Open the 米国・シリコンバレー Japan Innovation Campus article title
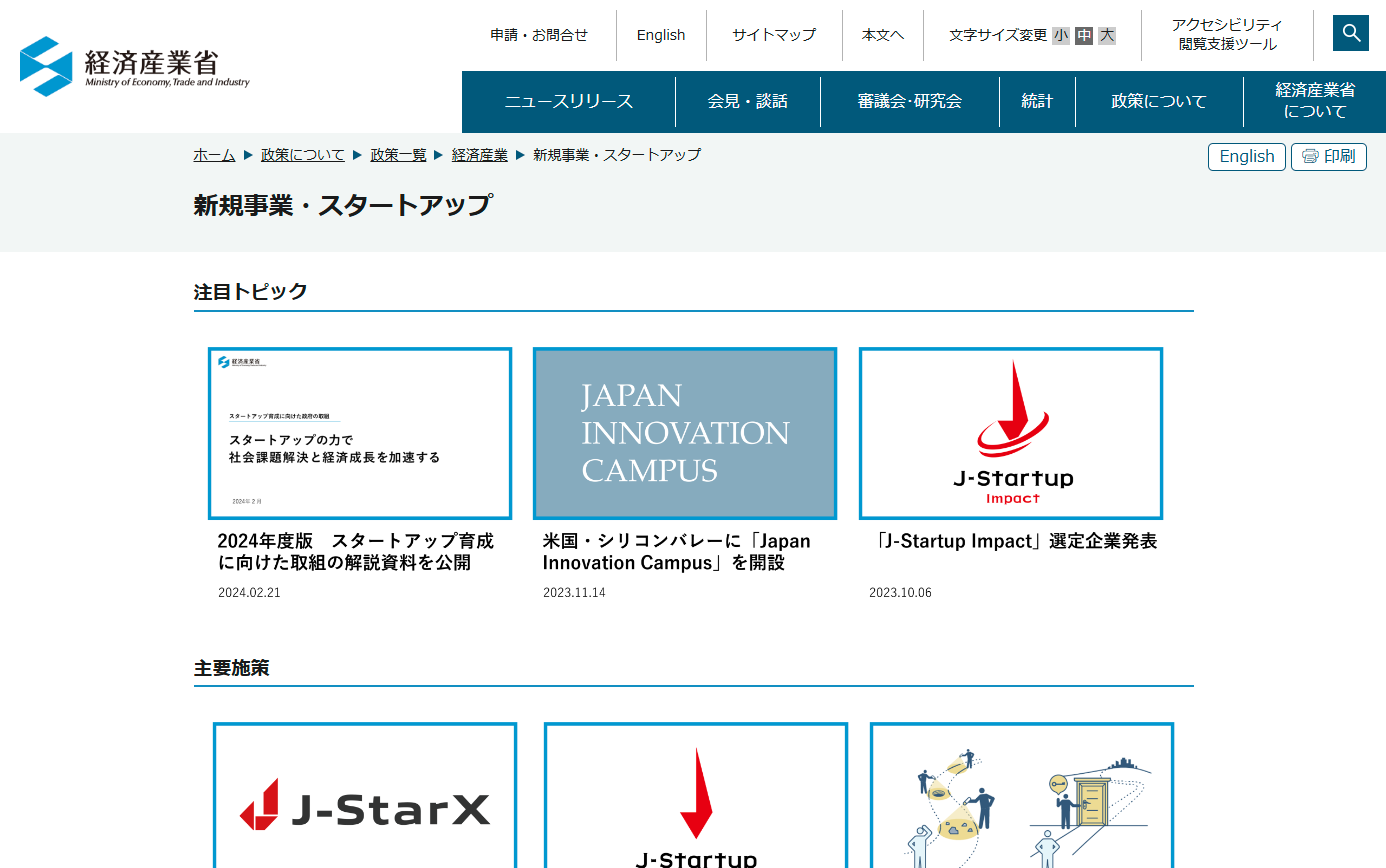 pos(677,552)
